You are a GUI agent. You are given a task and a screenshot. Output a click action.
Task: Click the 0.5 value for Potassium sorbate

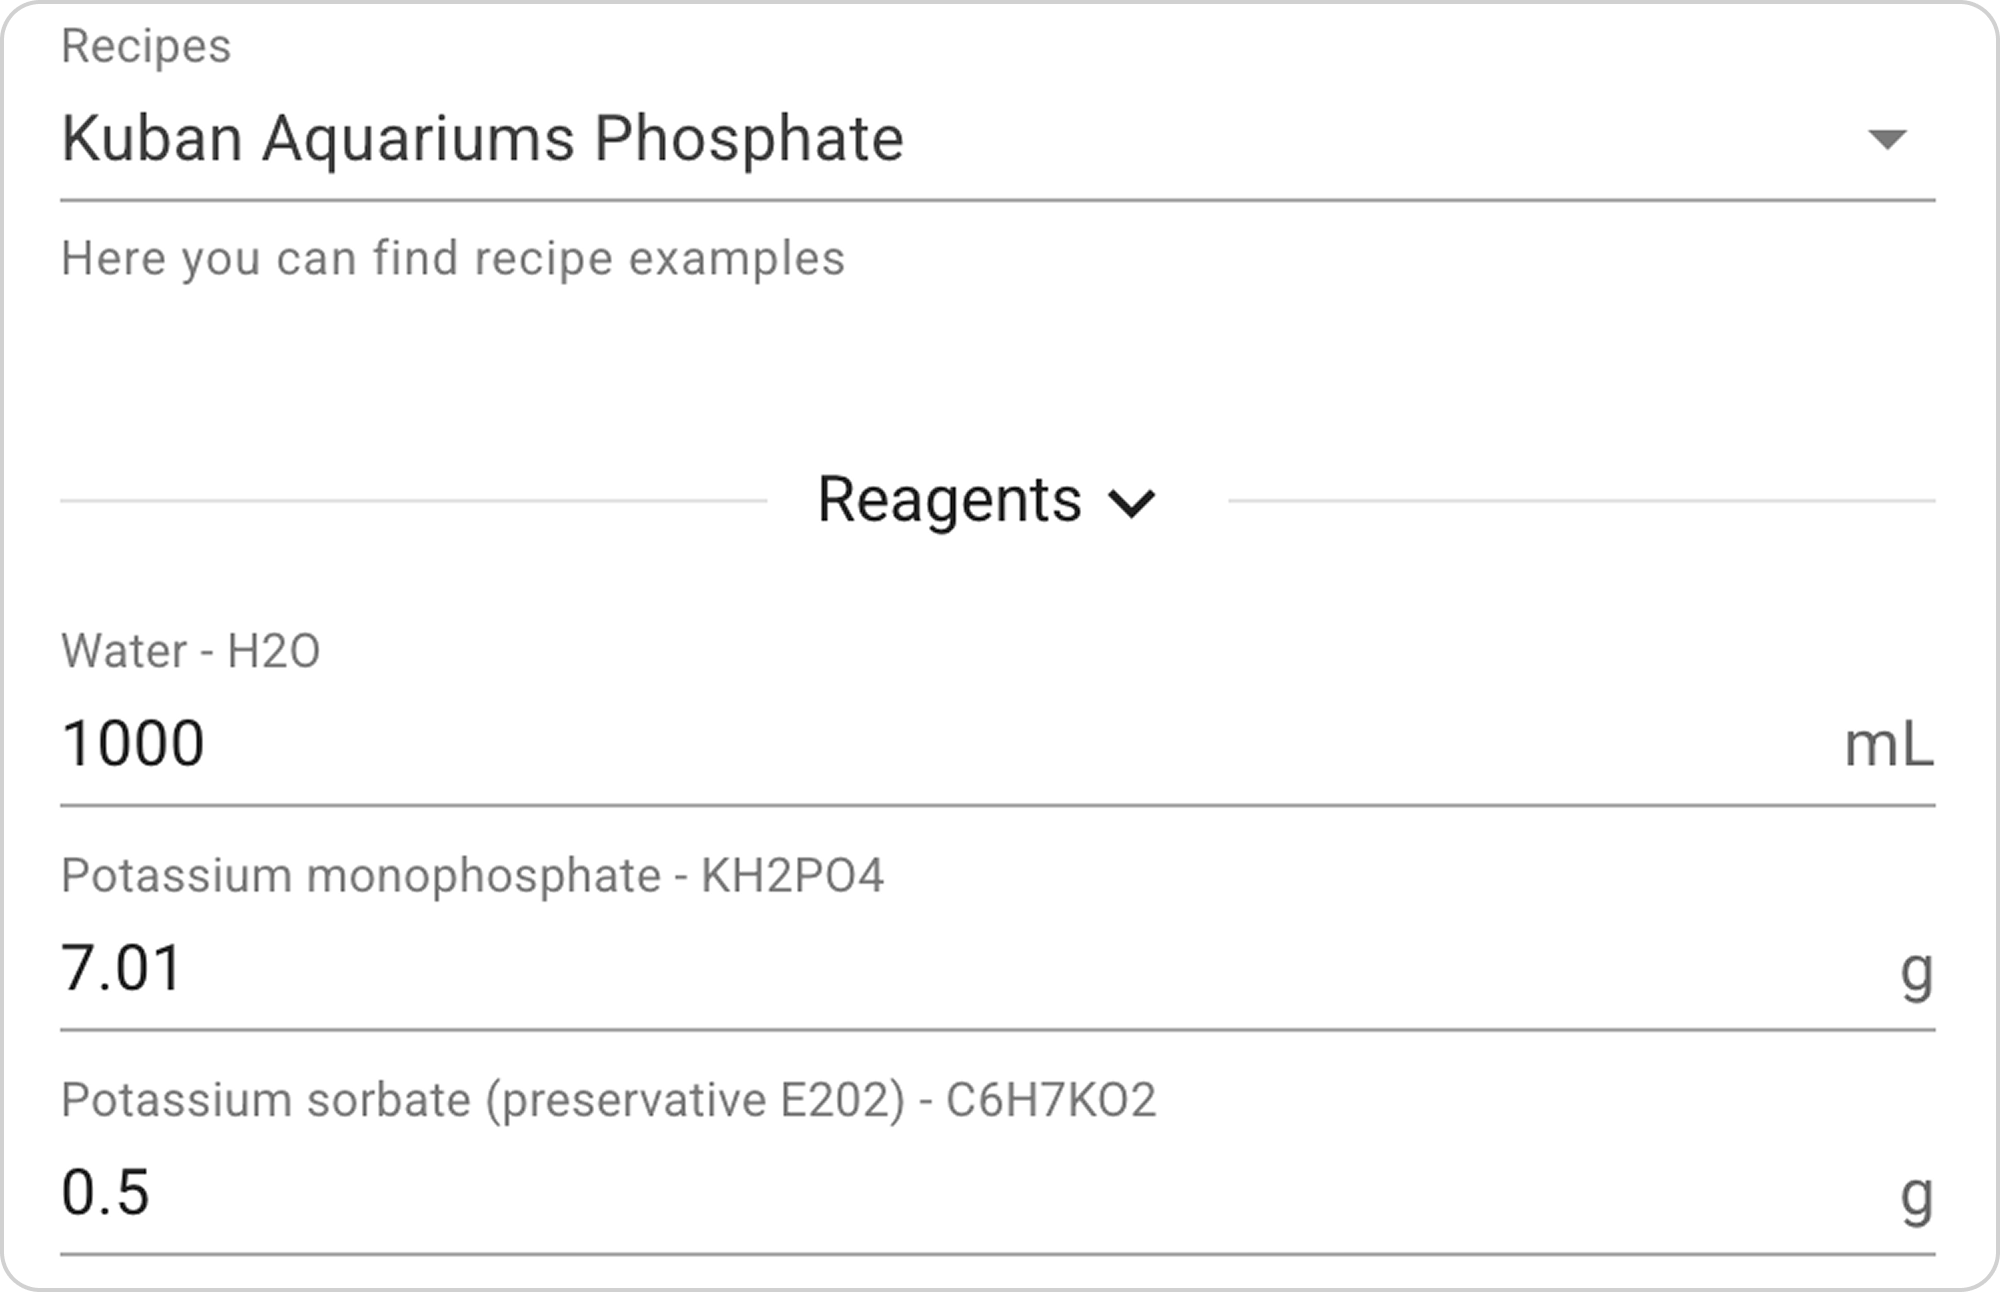tap(105, 1193)
